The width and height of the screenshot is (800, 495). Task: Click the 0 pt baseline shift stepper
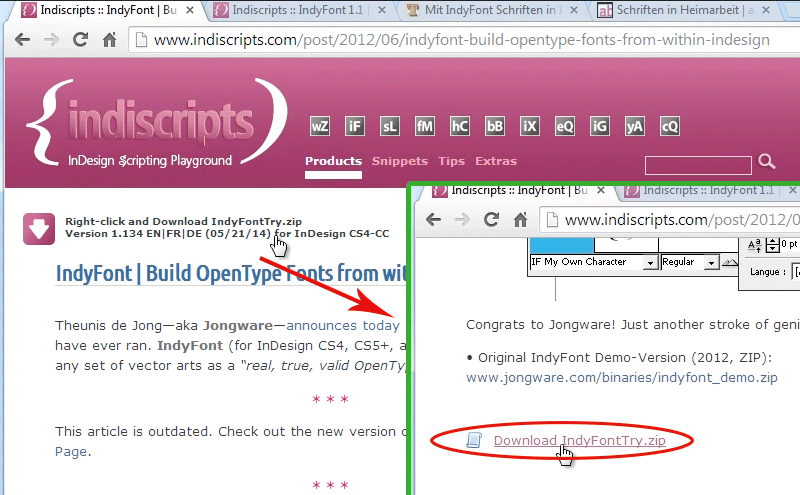pyautogui.click(x=772, y=245)
